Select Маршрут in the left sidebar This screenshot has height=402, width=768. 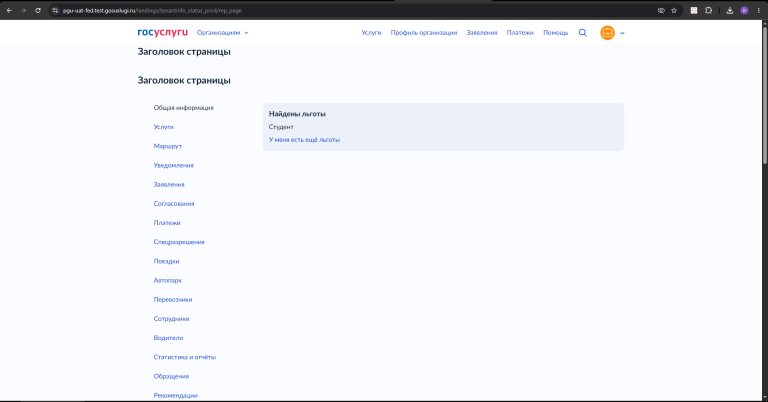click(168, 146)
